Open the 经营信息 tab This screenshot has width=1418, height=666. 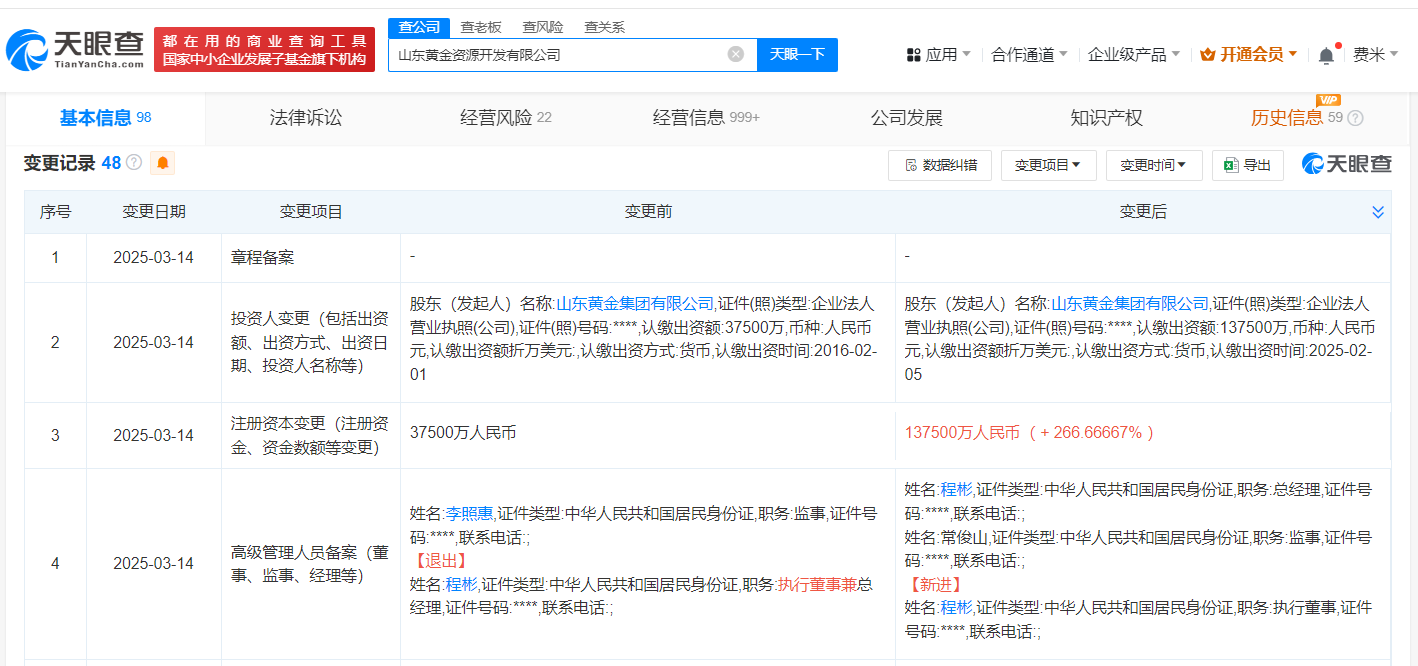[706, 118]
